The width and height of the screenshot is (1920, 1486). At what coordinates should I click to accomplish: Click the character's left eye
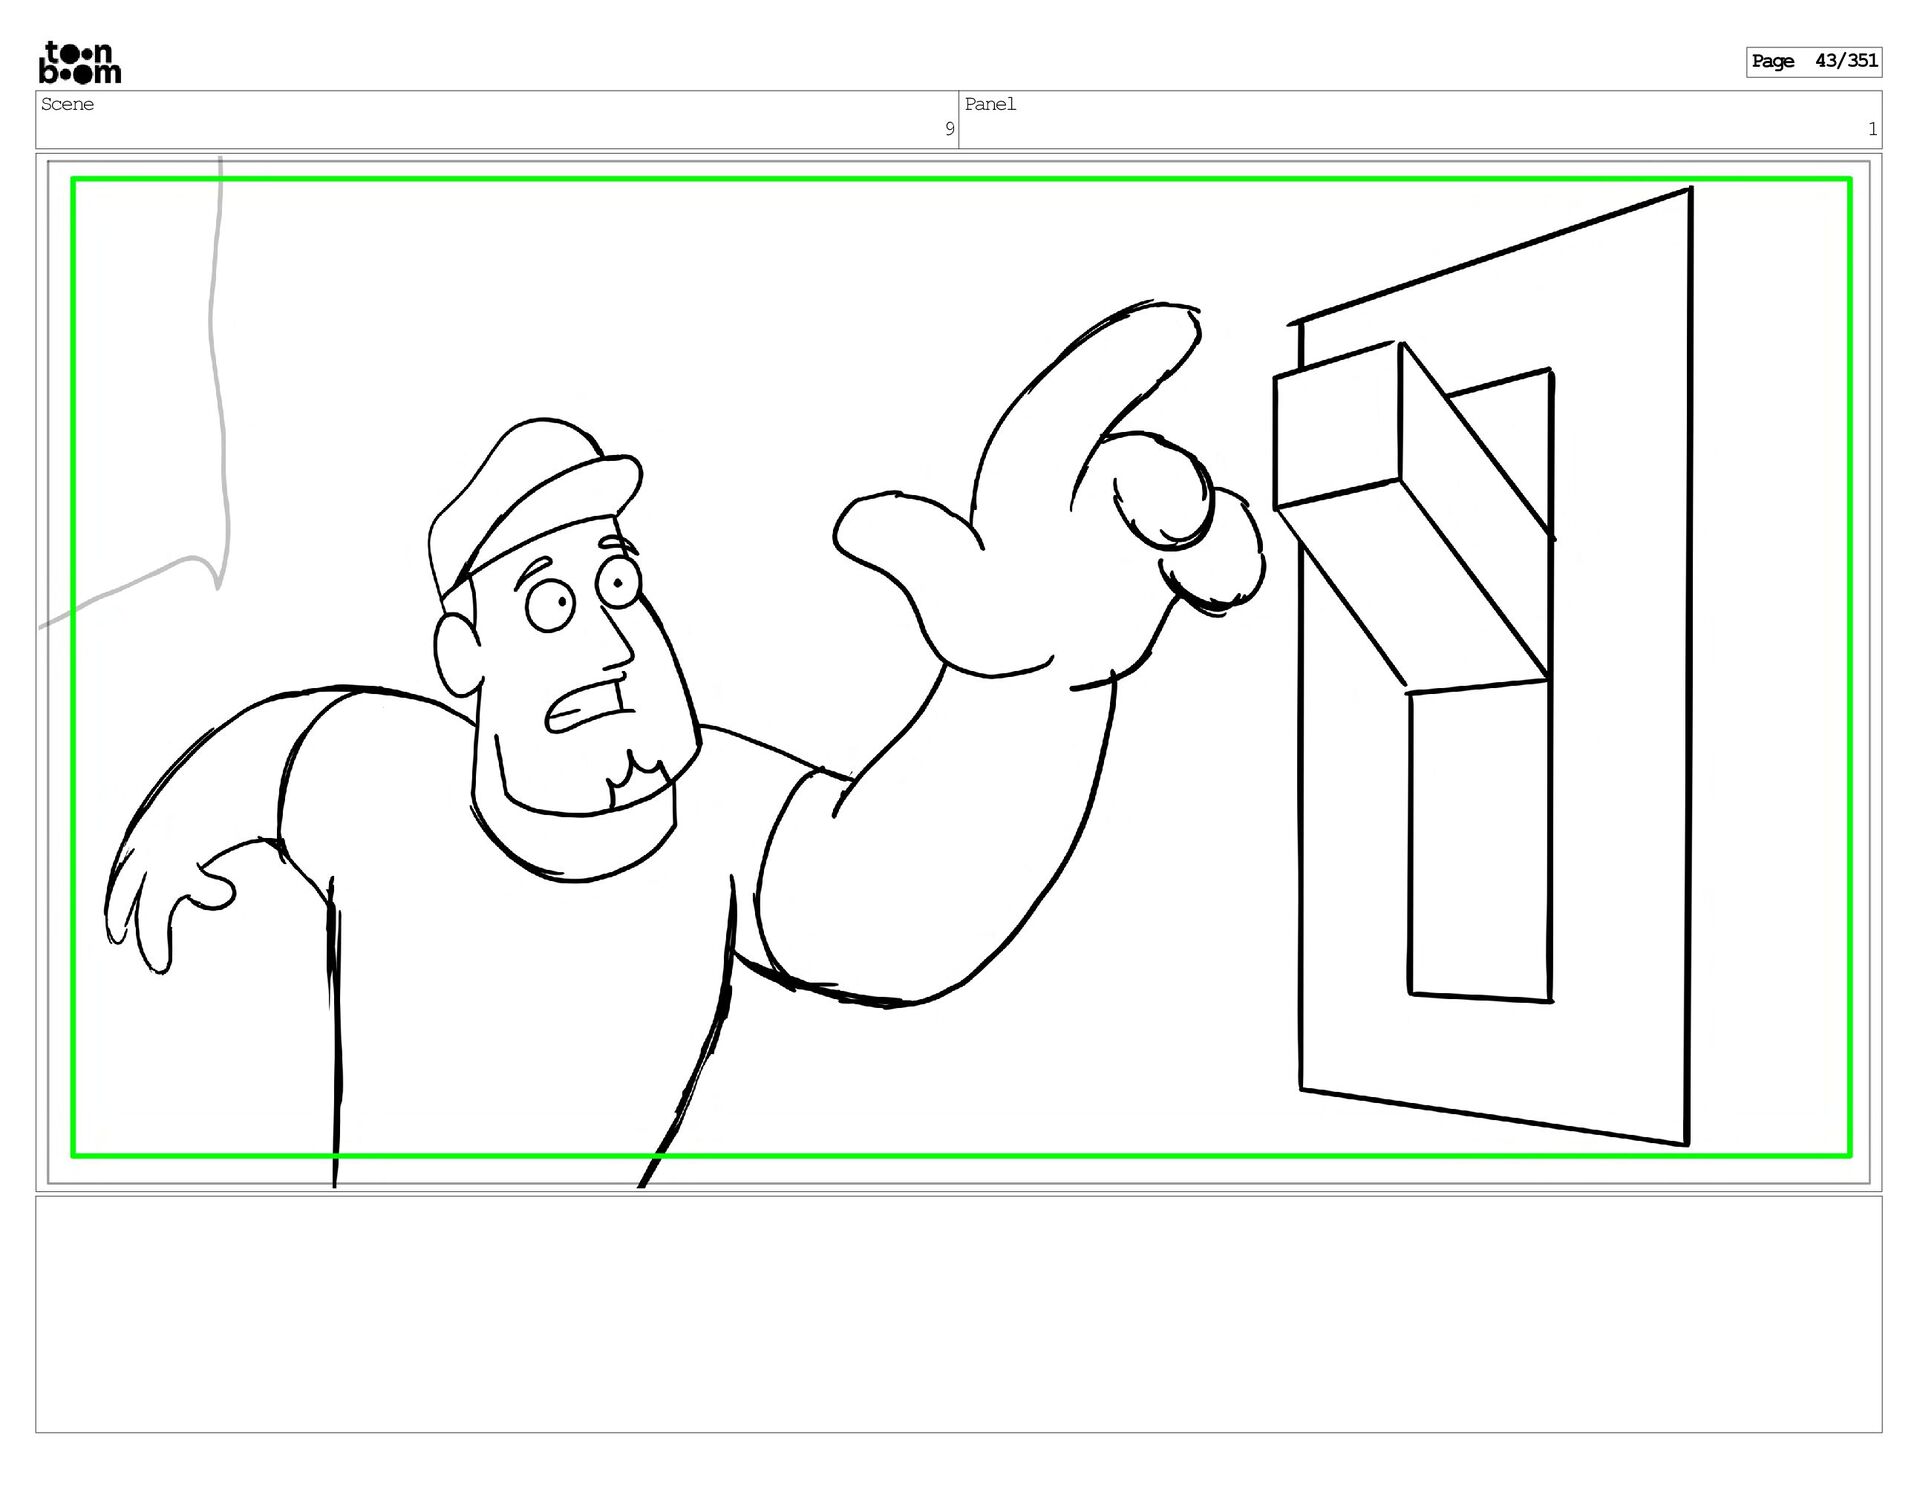pyautogui.click(x=549, y=603)
